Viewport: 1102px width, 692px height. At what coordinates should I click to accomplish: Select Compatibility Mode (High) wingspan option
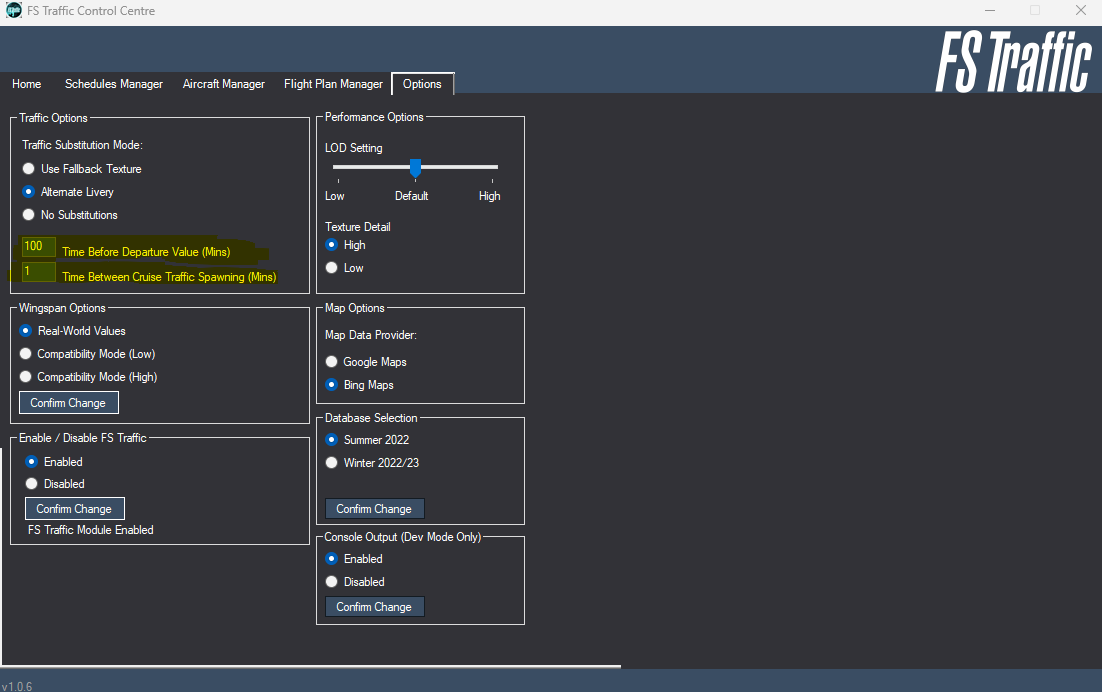[25, 376]
